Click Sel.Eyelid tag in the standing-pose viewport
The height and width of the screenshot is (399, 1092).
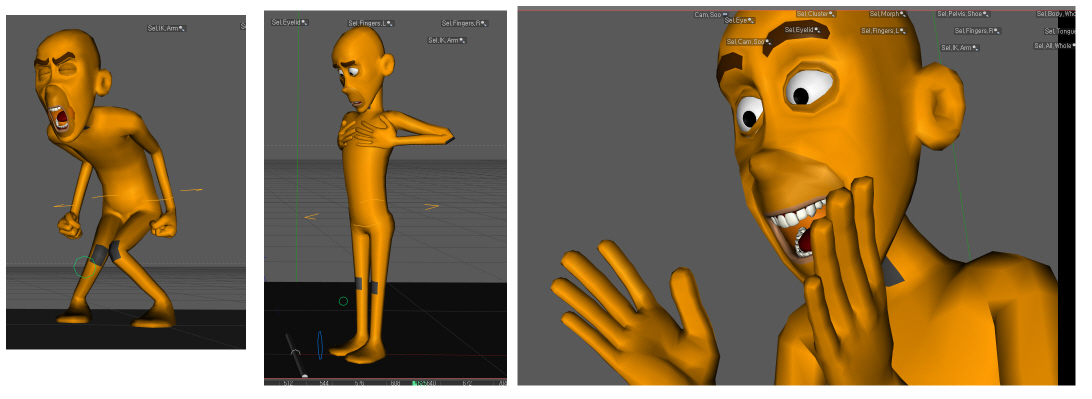pyautogui.click(x=290, y=23)
